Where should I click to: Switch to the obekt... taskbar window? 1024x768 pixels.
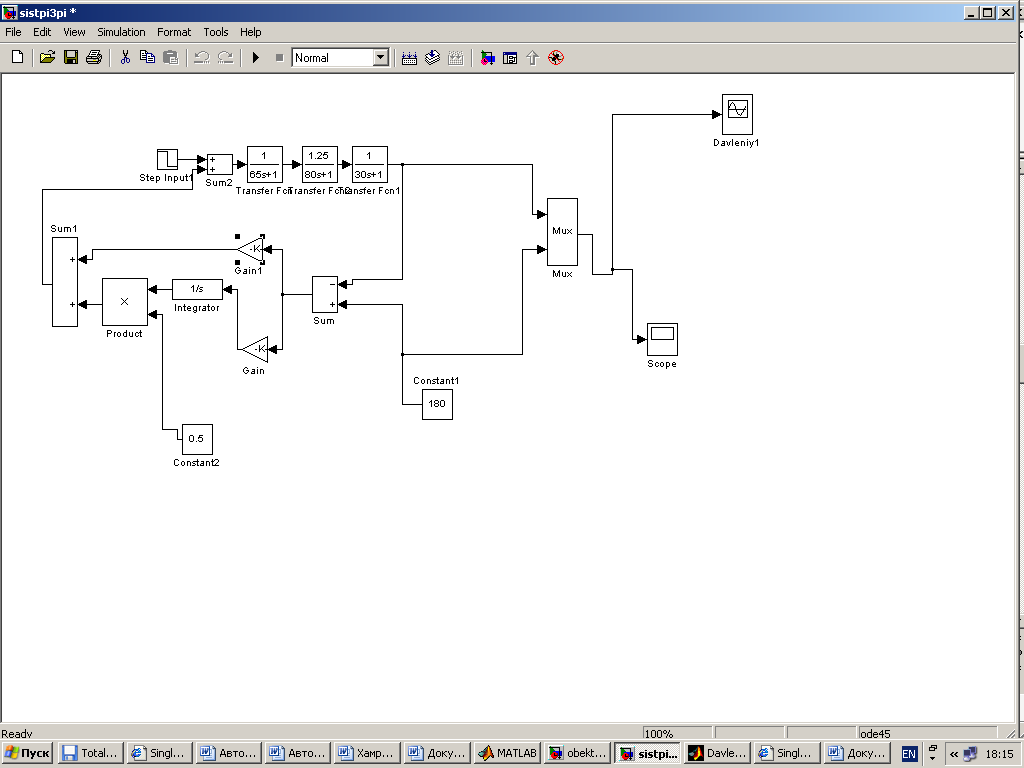click(x=577, y=754)
